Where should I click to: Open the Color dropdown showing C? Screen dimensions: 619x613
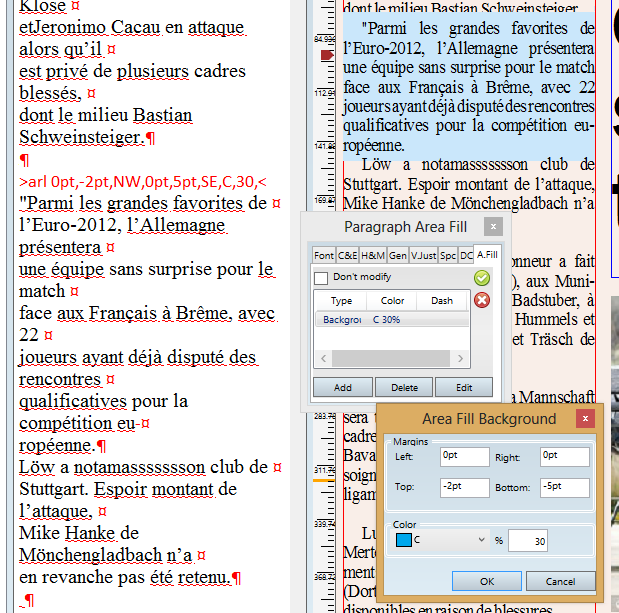441,540
